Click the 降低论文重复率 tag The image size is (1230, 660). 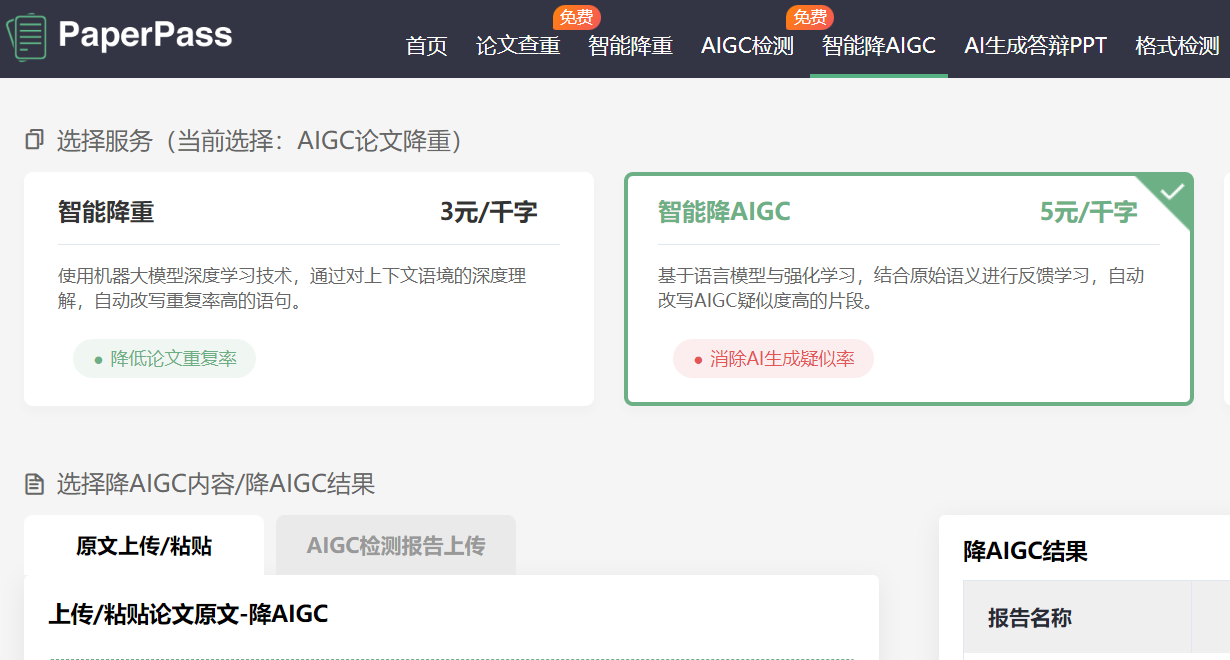click(x=164, y=359)
